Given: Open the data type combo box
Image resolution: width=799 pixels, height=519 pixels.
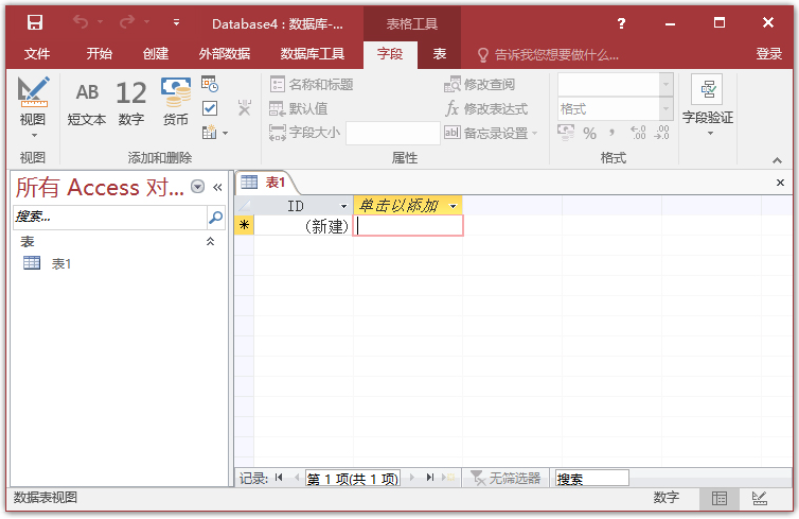Looking at the screenshot, I should click(616, 85).
